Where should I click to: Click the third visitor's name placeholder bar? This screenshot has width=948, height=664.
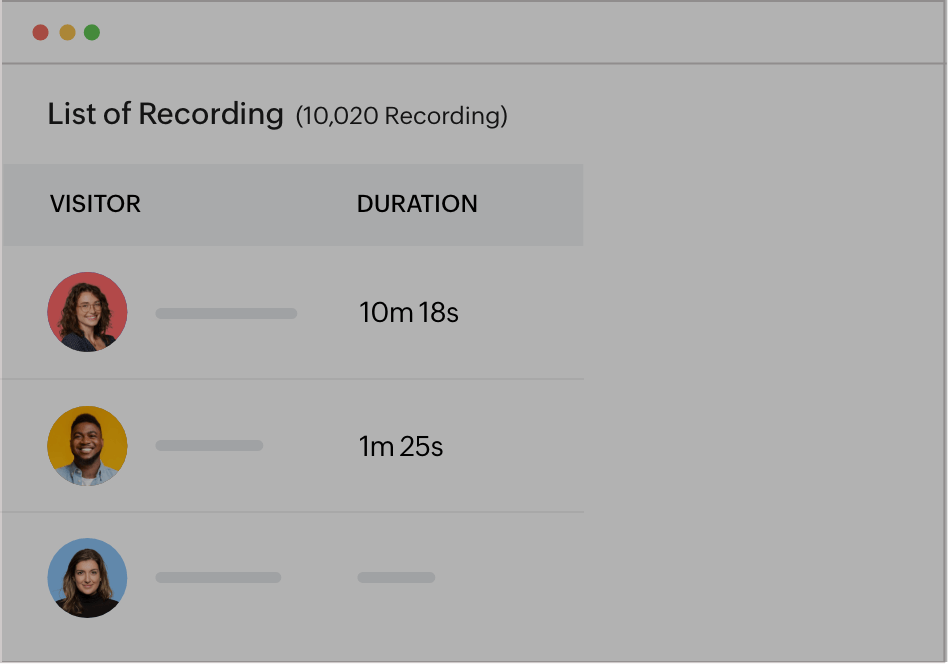click(218, 578)
